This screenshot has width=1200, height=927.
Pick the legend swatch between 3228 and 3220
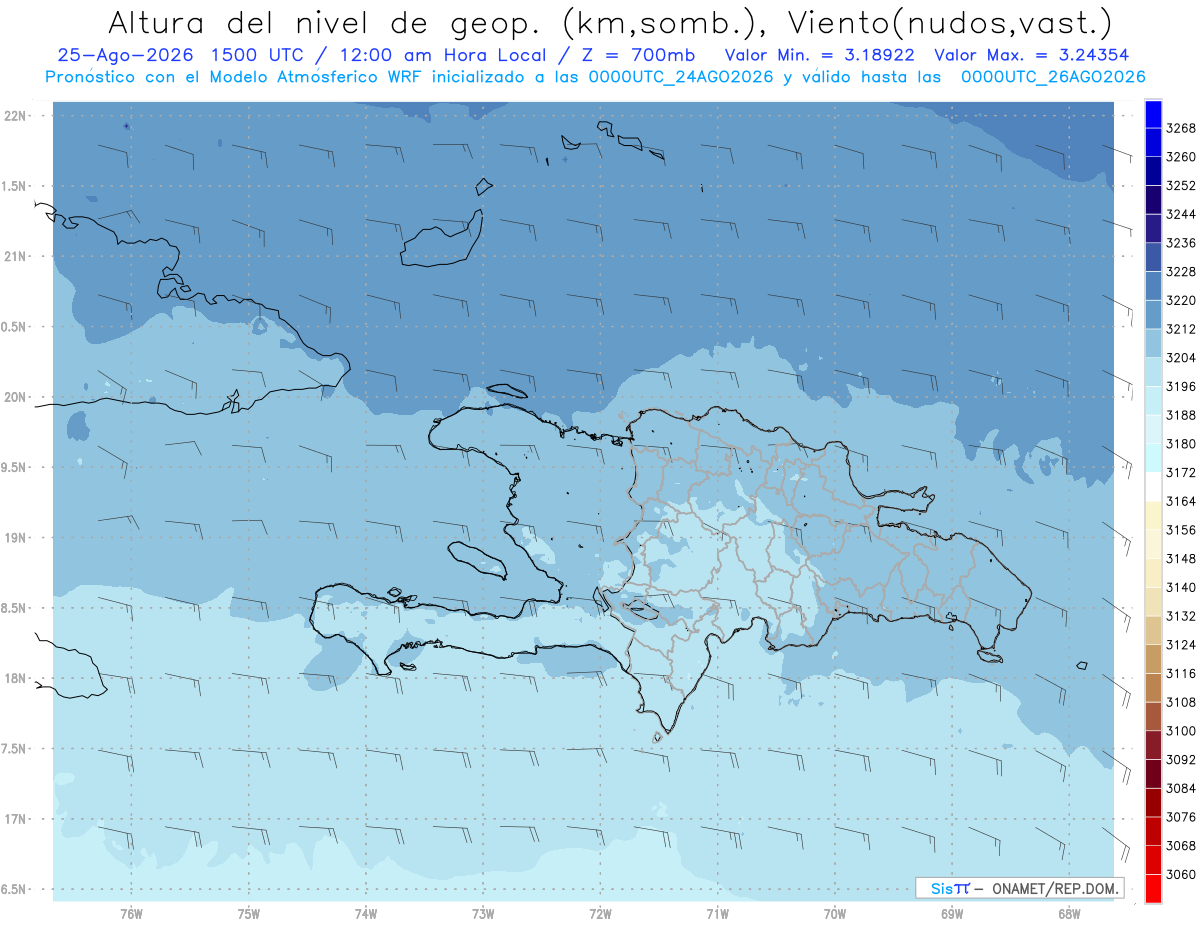pyautogui.click(x=1153, y=286)
